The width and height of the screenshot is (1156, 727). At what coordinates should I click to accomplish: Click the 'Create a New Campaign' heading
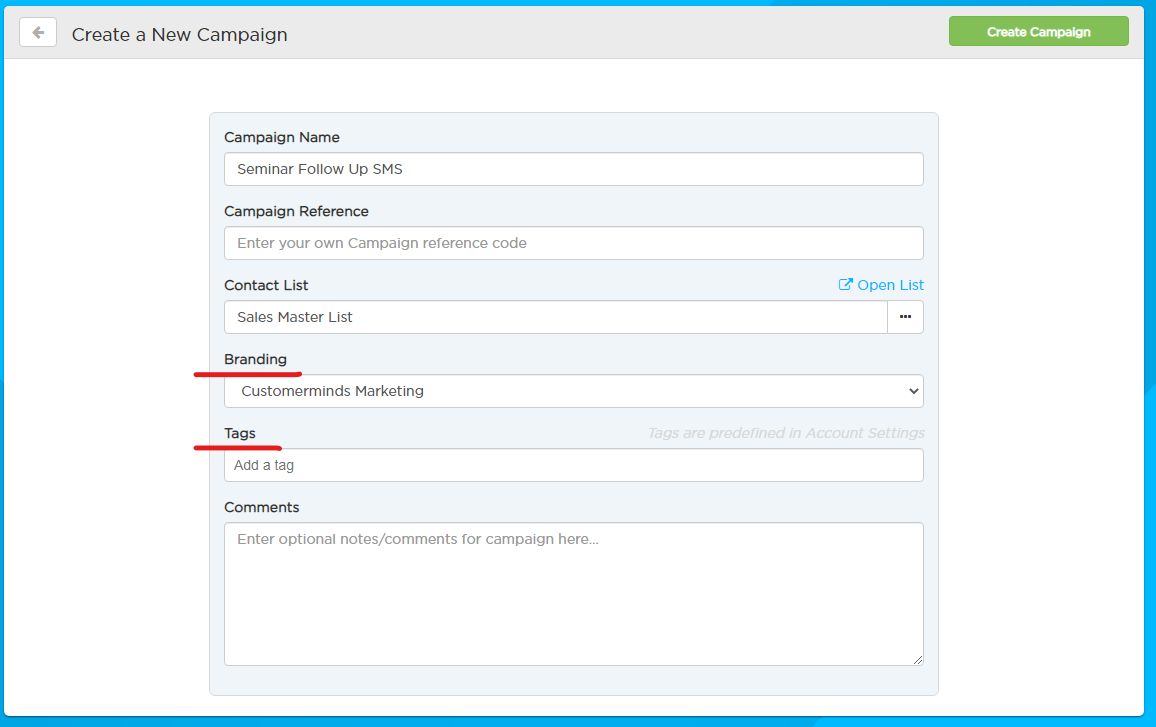click(x=179, y=35)
